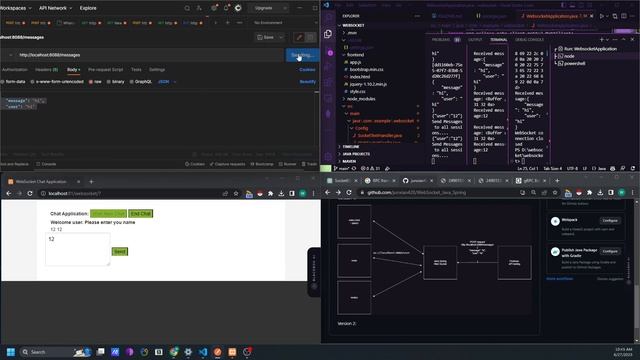Click the green Send button in the chat app

click(x=120, y=251)
